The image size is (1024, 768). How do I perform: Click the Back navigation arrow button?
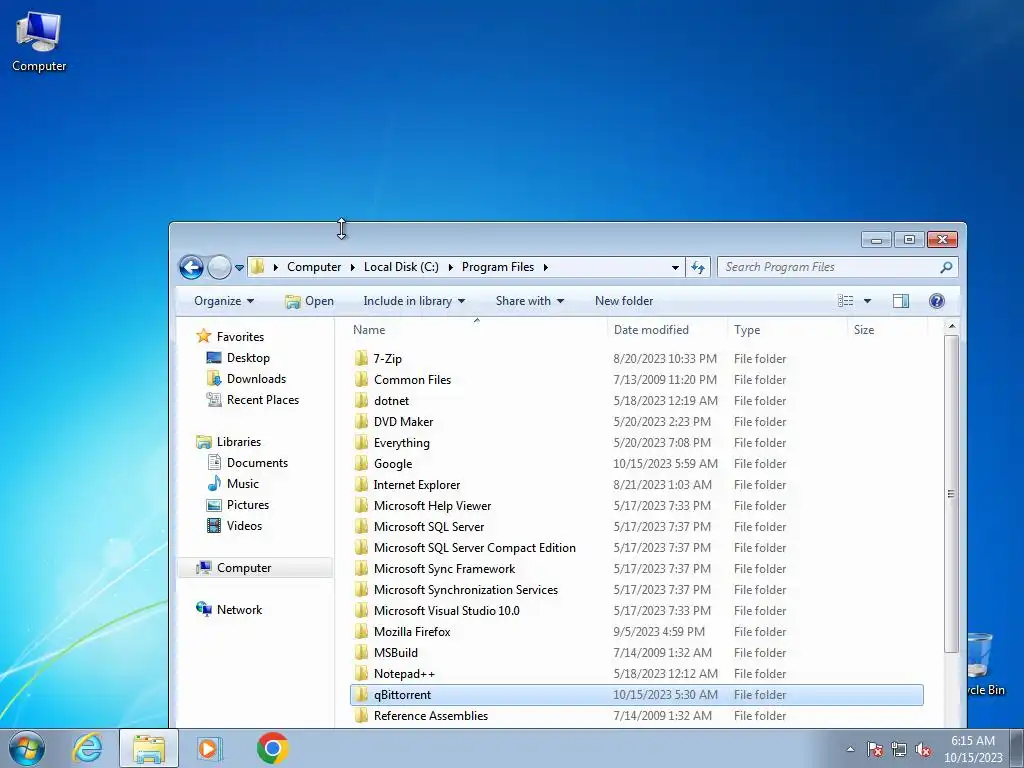point(191,267)
